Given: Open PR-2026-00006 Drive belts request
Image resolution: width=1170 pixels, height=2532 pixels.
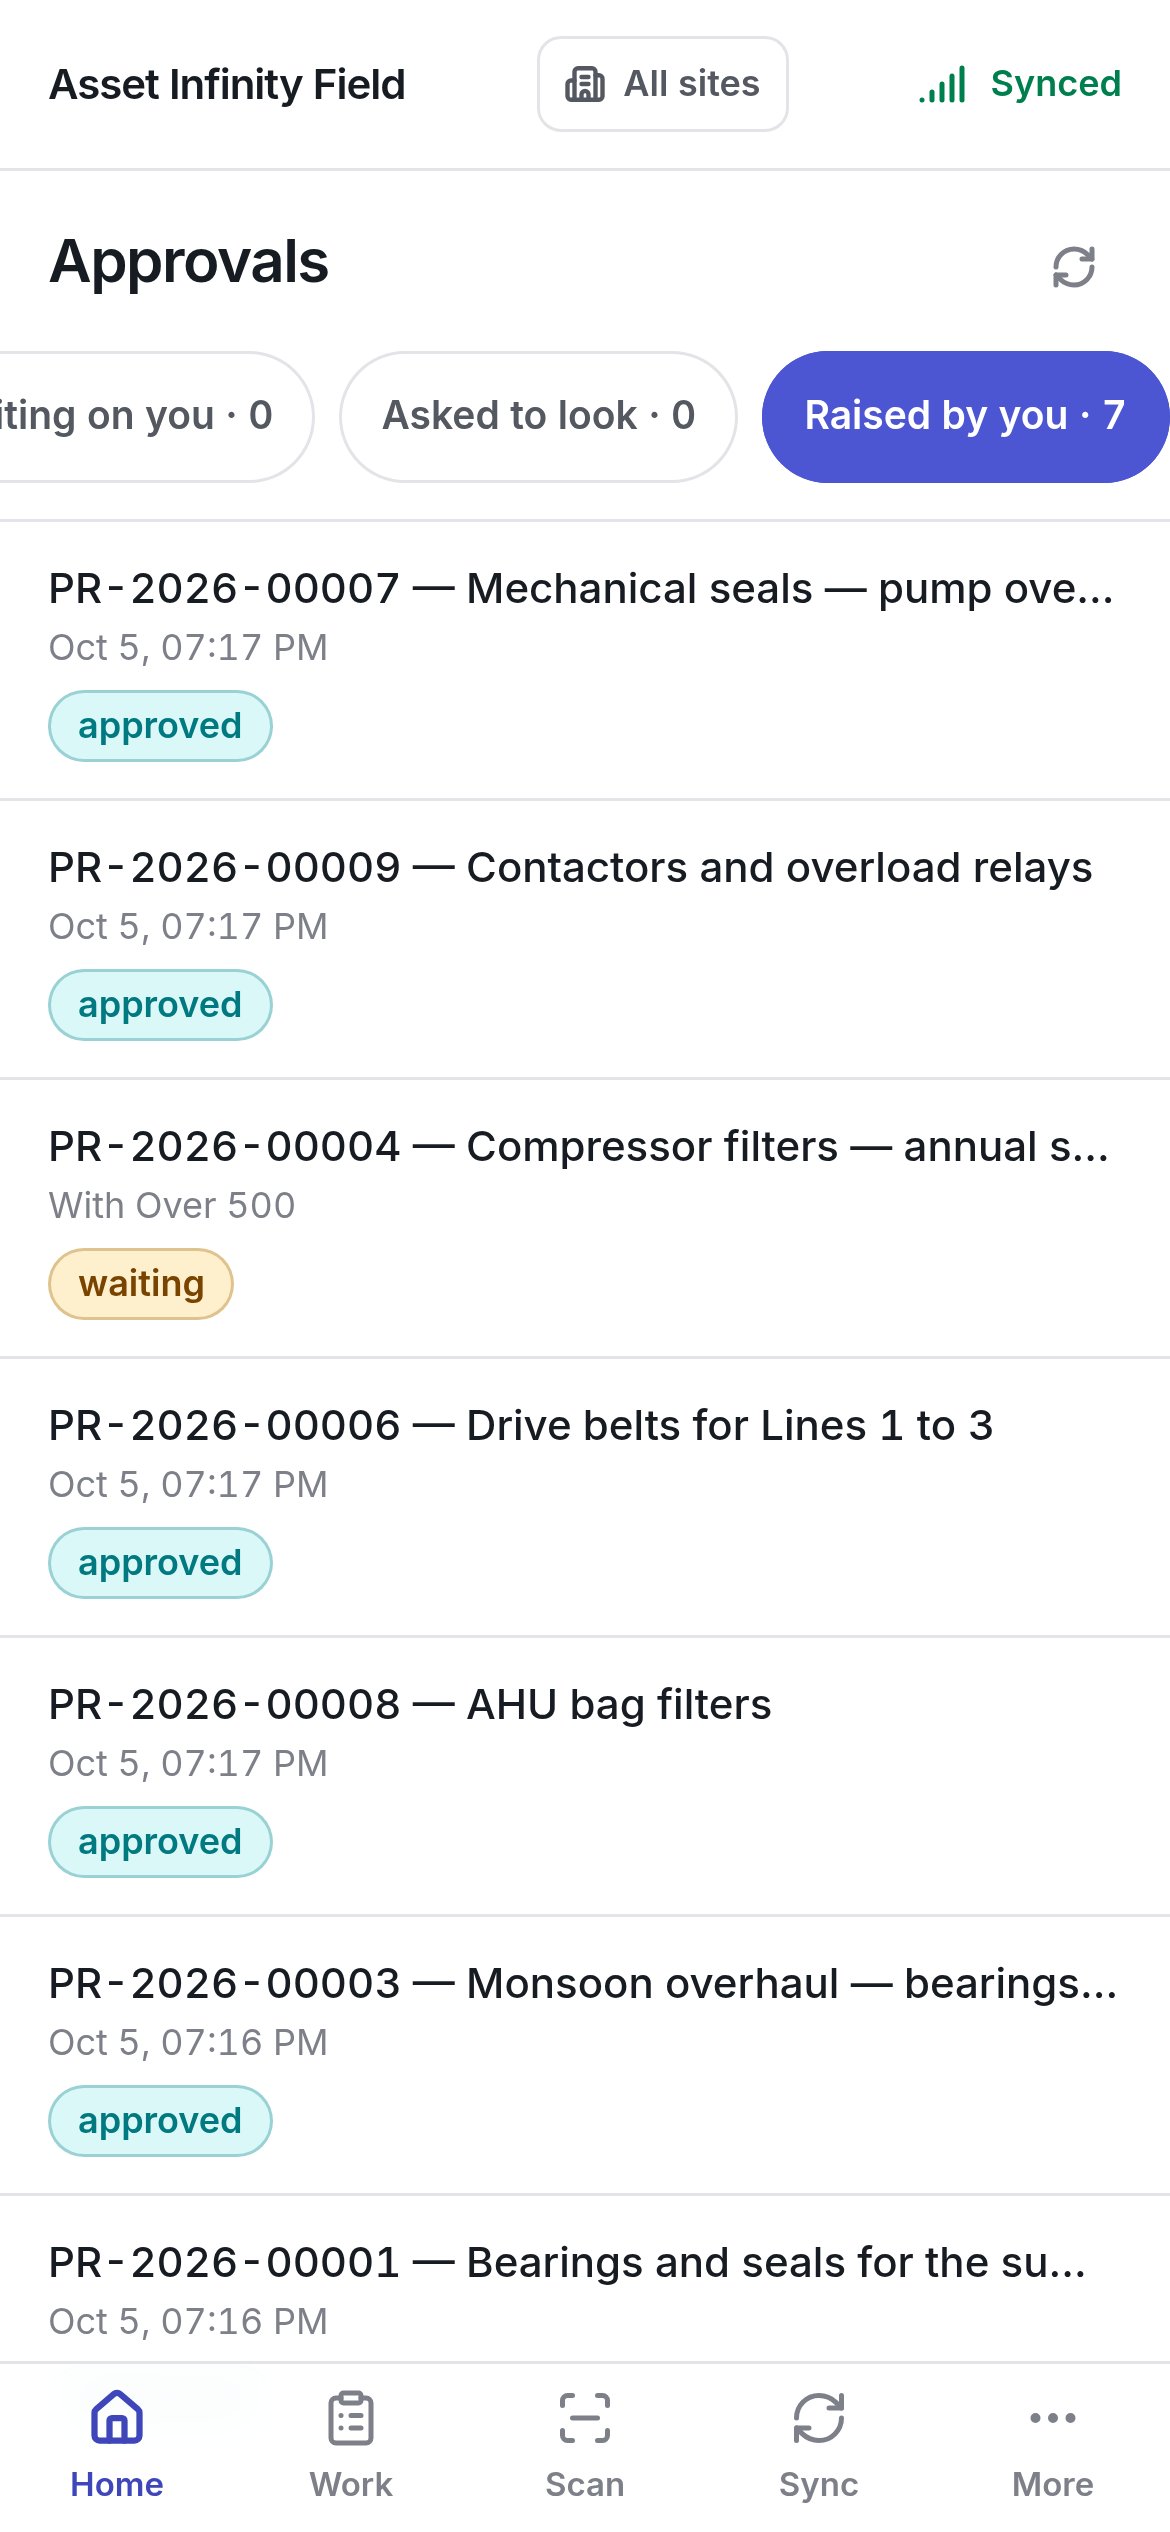Looking at the screenshot, I should click(x=585, y=1497).
